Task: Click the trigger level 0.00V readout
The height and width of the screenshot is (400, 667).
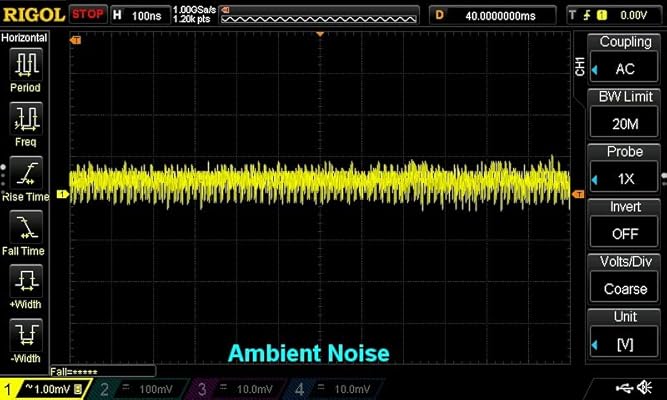Action: click(633, 15)
